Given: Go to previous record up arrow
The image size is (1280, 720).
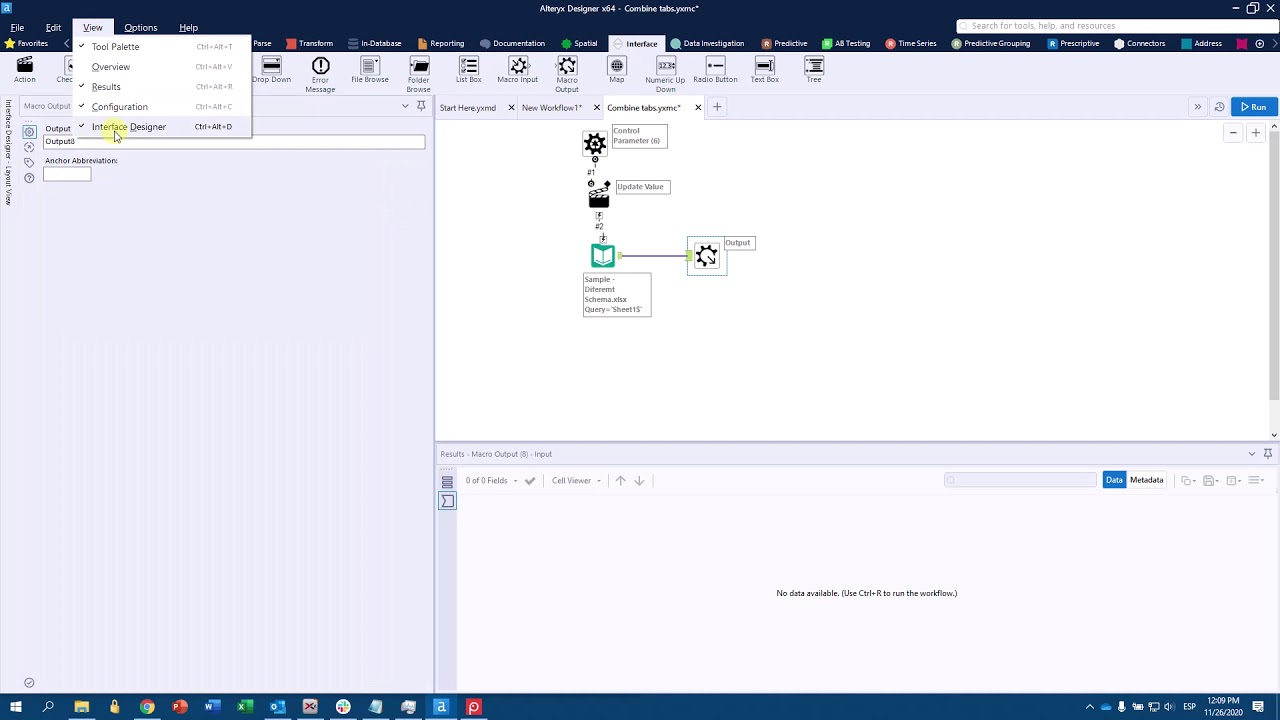Looking at the screenshot, I should pos(621,481).
